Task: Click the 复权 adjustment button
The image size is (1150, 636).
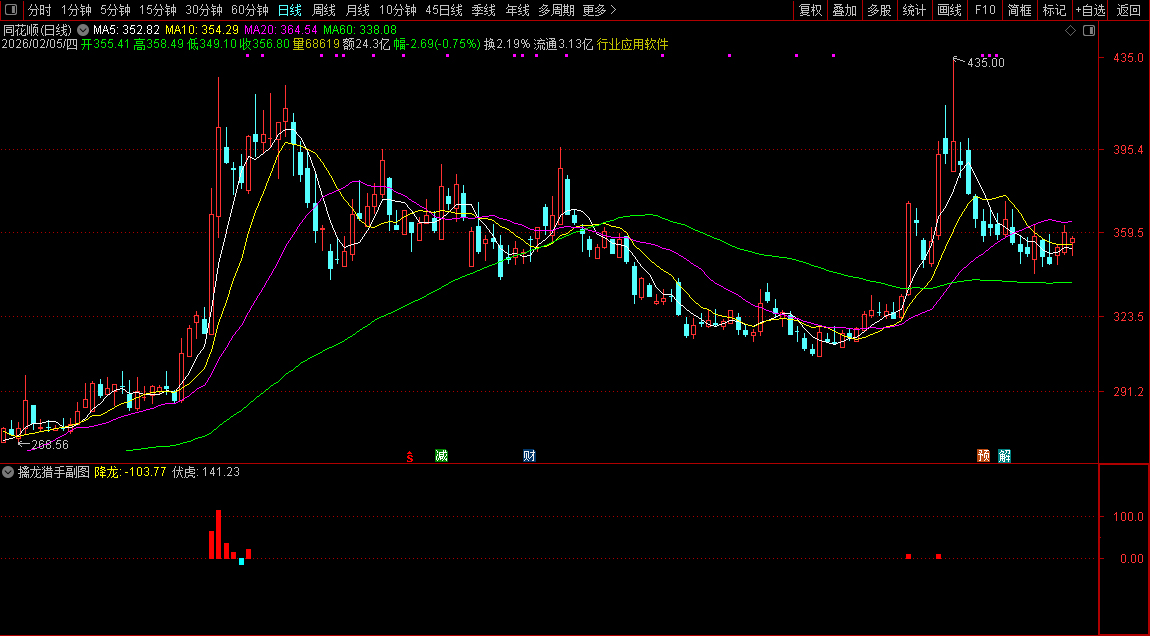Action: coord(811,10)
